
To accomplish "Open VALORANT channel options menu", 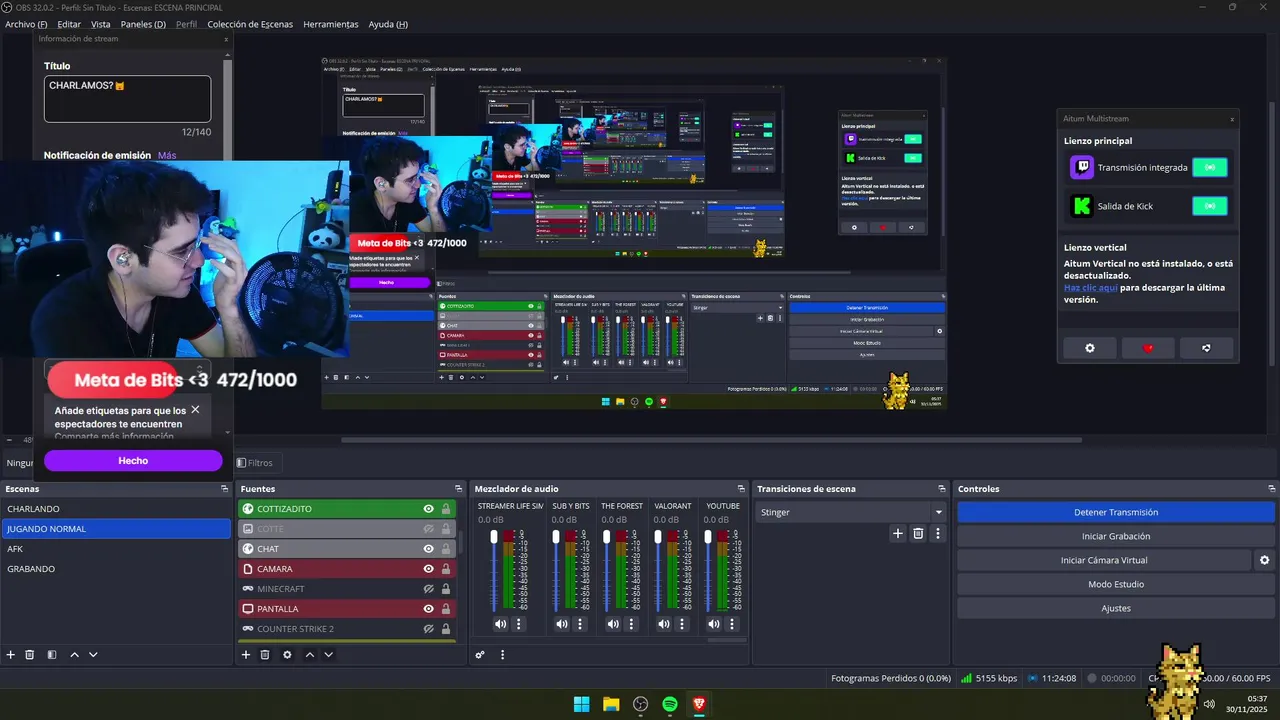I will (681, 624).
